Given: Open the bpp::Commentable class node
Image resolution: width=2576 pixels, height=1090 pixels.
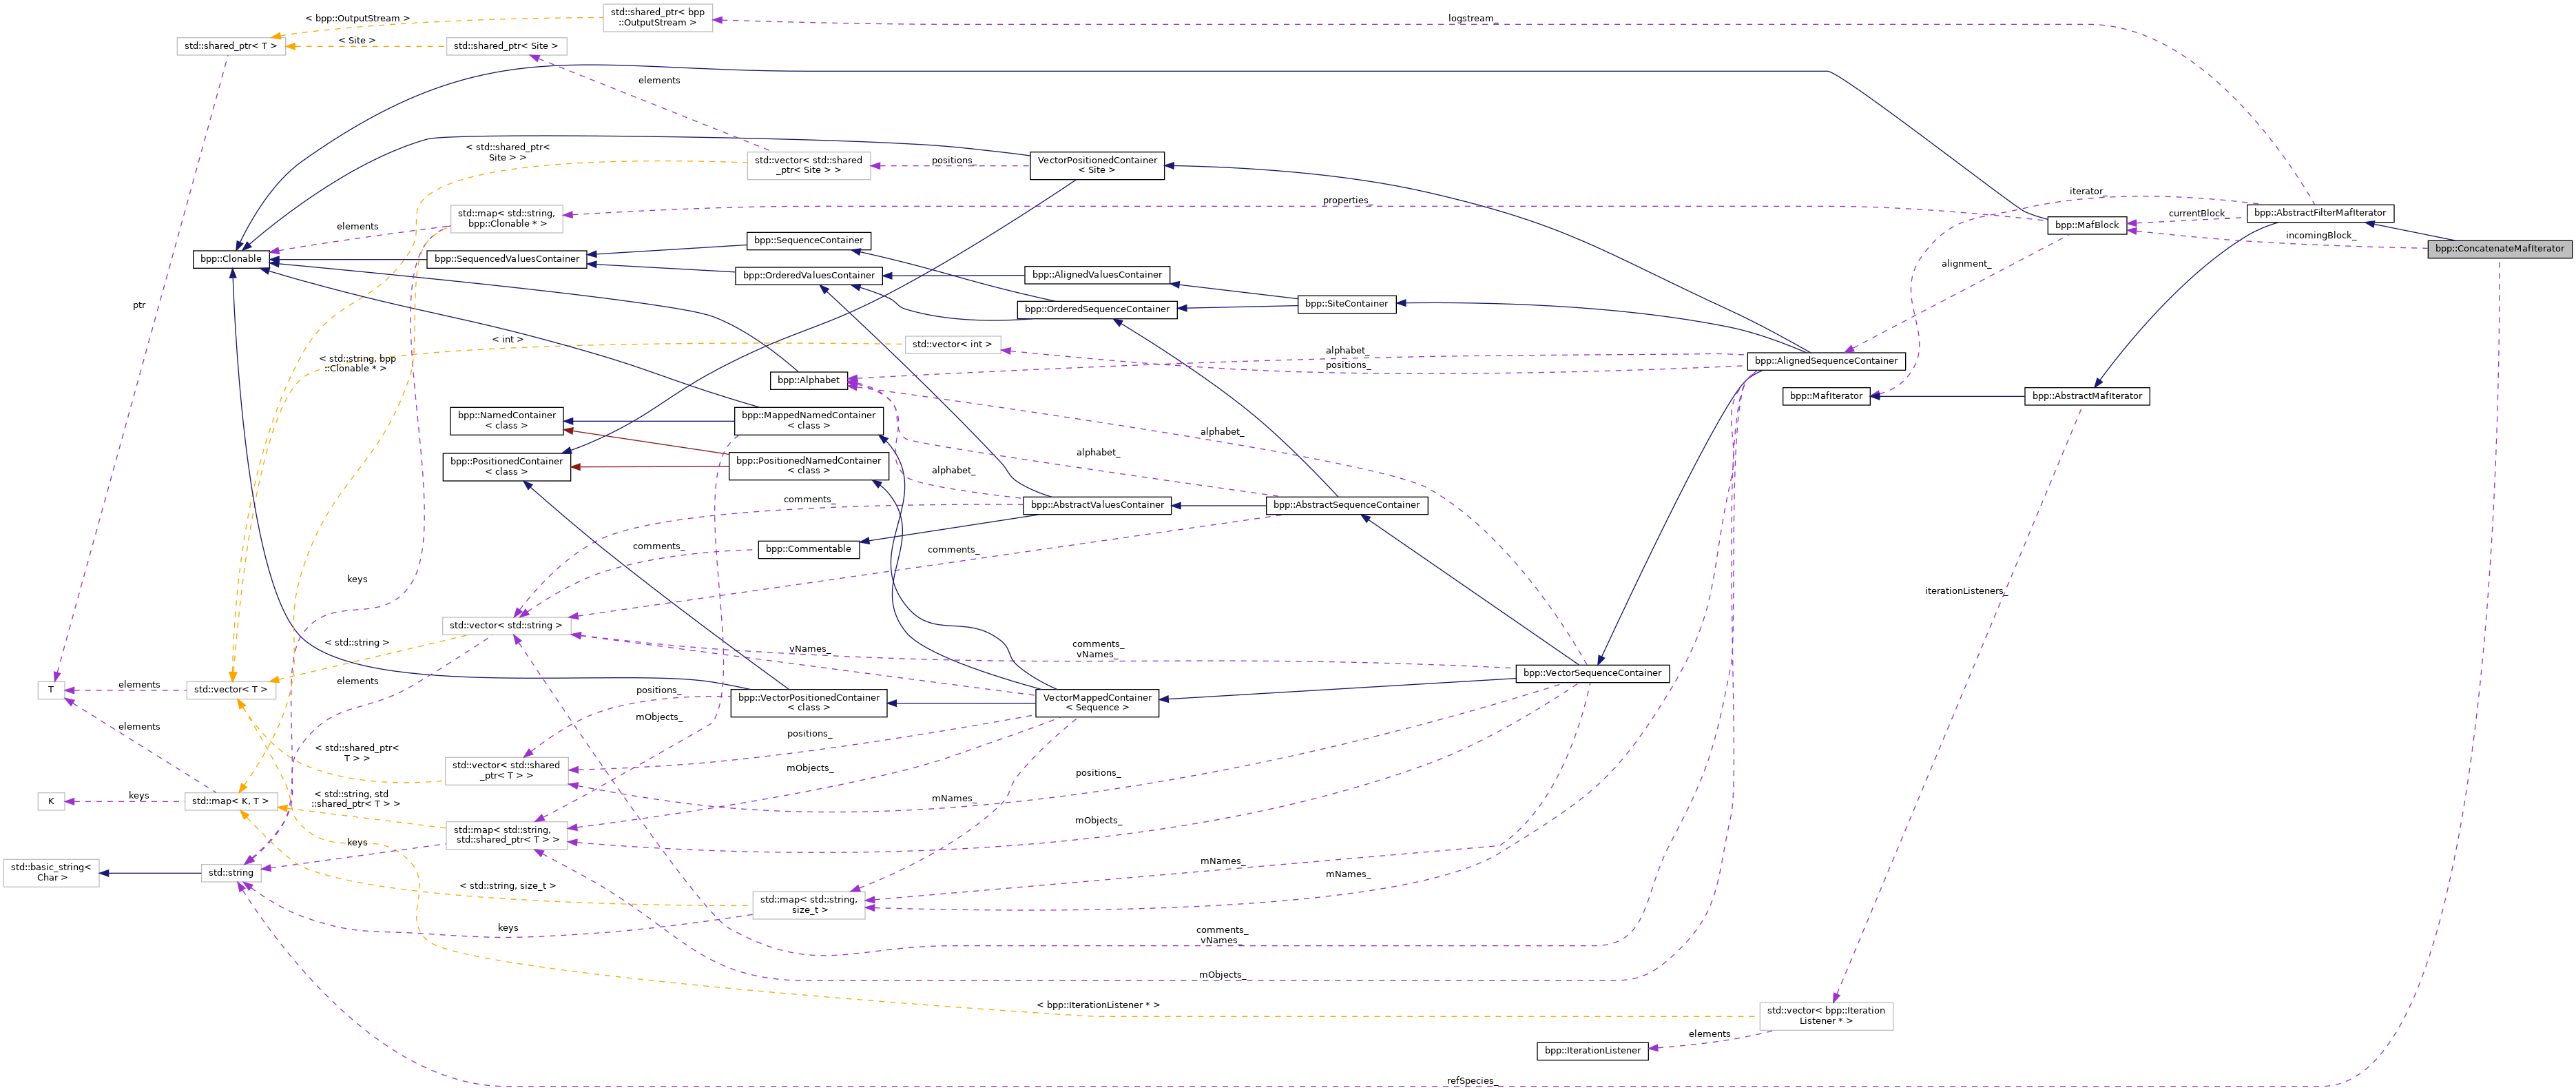Looking at the screenshot, I should click(x=808, y=549).
